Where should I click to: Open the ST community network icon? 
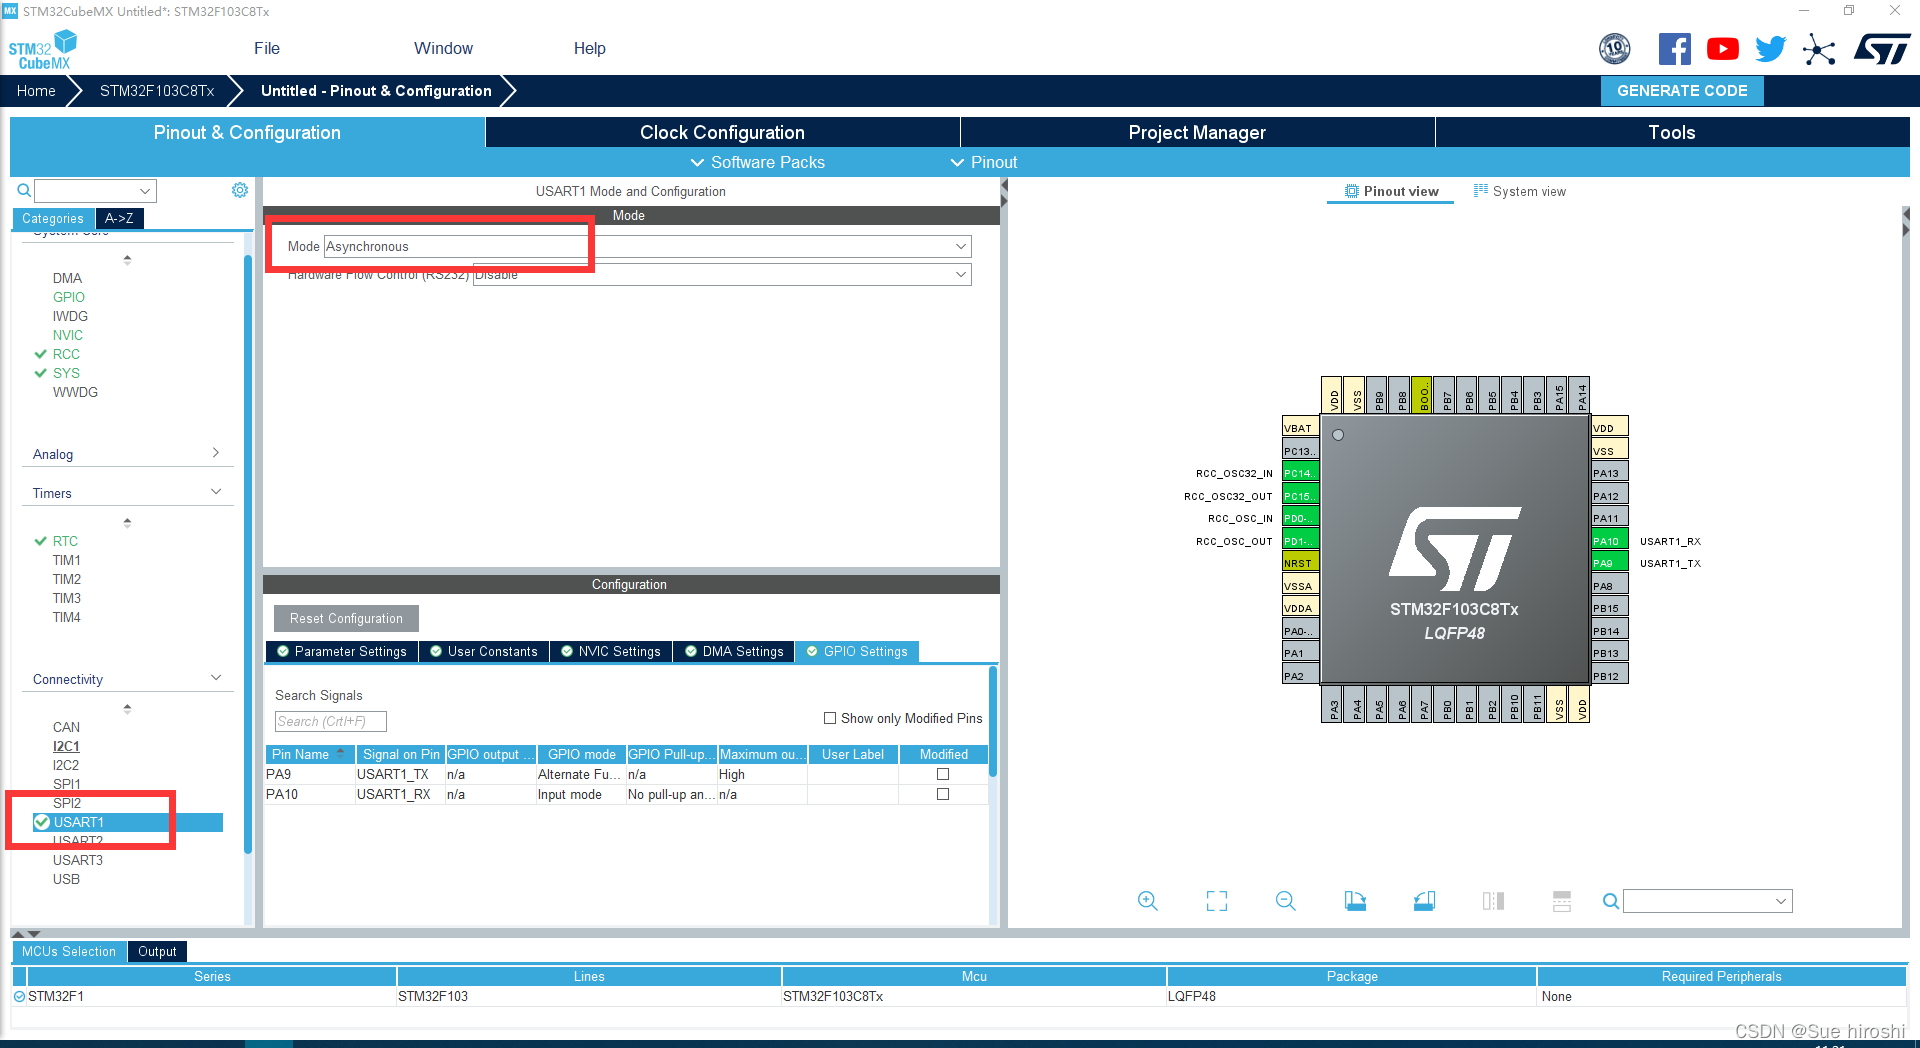click(x=1819, y=49)
